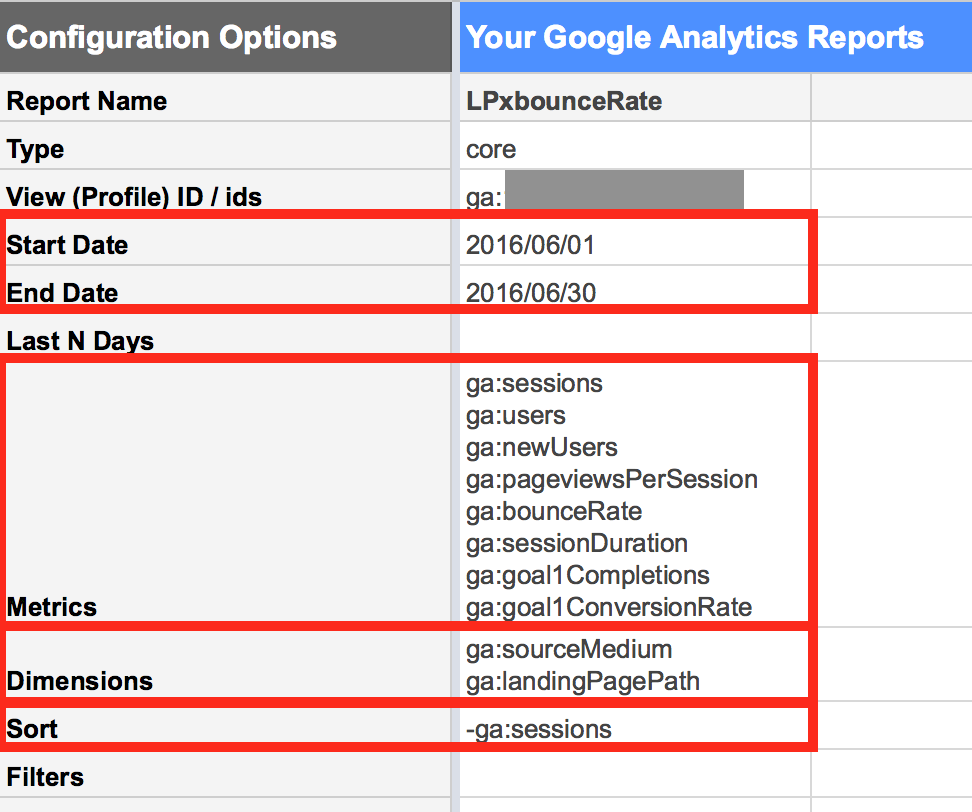Viewport: 972px width, 812px height.
Task: Click the cell containing core
Action: point(635,146)
